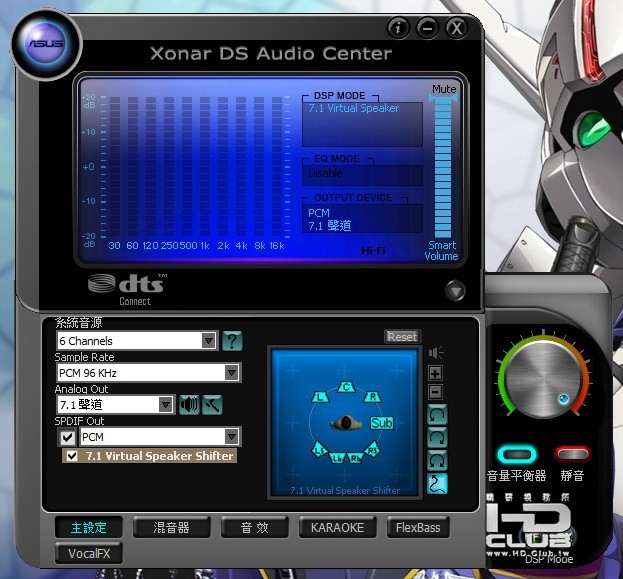Screen dimensions: 623x579
Task: Toggle the SPDIF Out checkbox
Action: [x=67, y=438]
